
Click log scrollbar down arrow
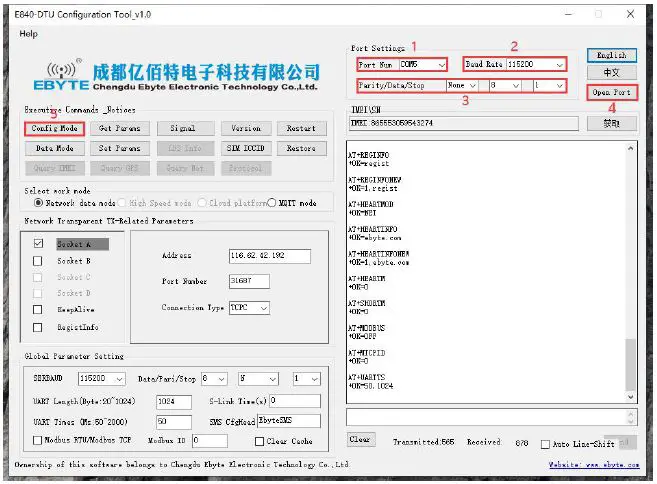(631, 396)
